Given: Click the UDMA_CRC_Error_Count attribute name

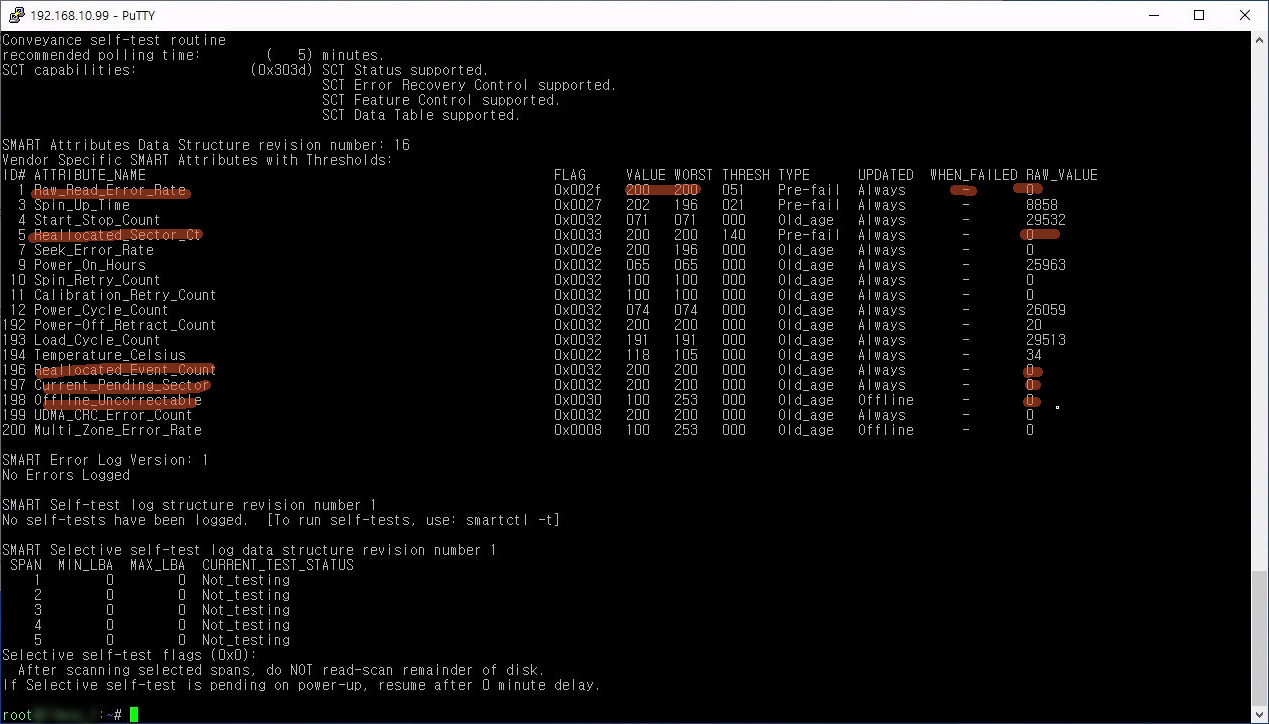Looking at the screenshot, I should click(x=113, y=415).
